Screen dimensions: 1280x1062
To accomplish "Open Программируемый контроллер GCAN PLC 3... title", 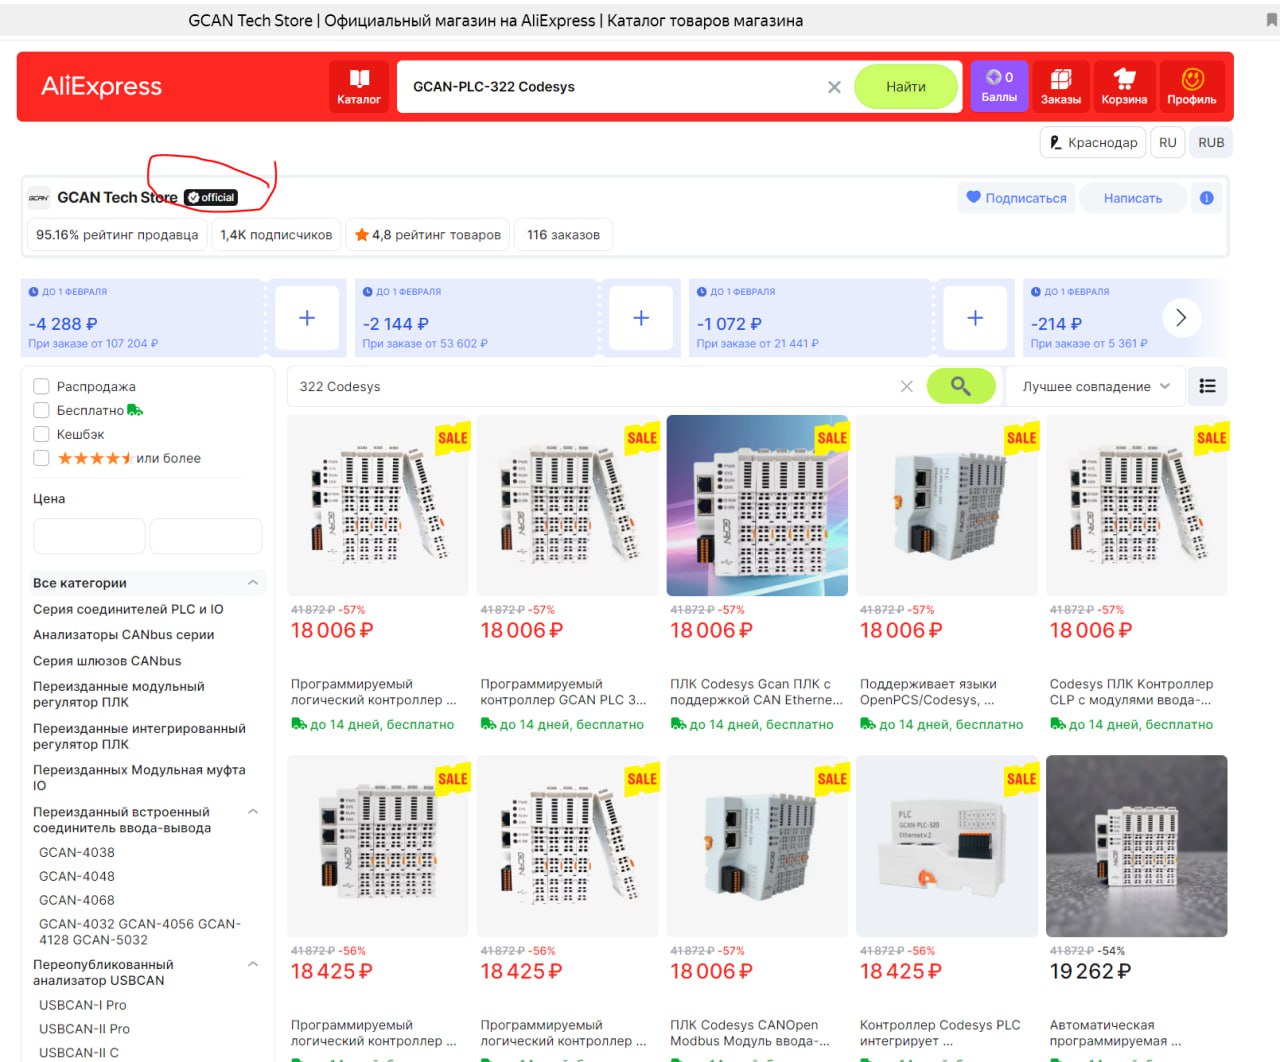I will [x=564, y=692].
